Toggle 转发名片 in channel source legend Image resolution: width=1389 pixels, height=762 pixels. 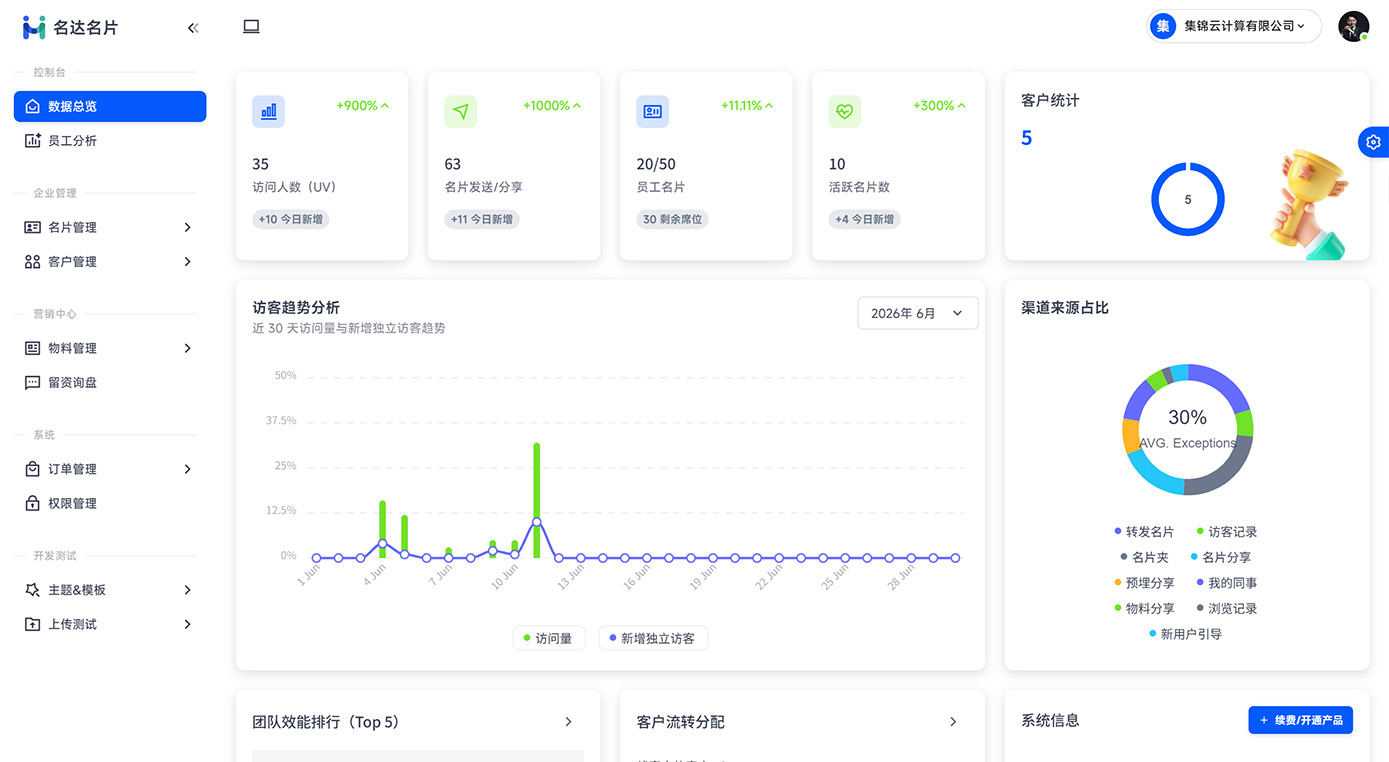pos(1144,532)
